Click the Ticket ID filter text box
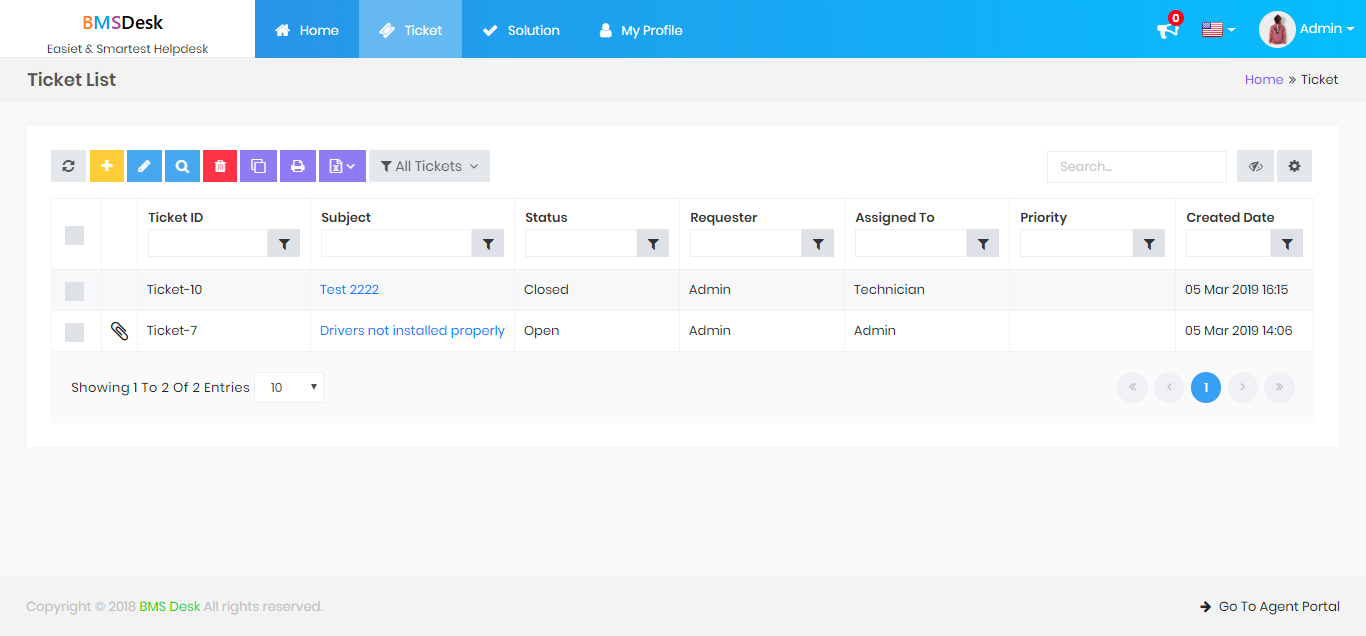The image size is (1366, 636). [208, 243]
